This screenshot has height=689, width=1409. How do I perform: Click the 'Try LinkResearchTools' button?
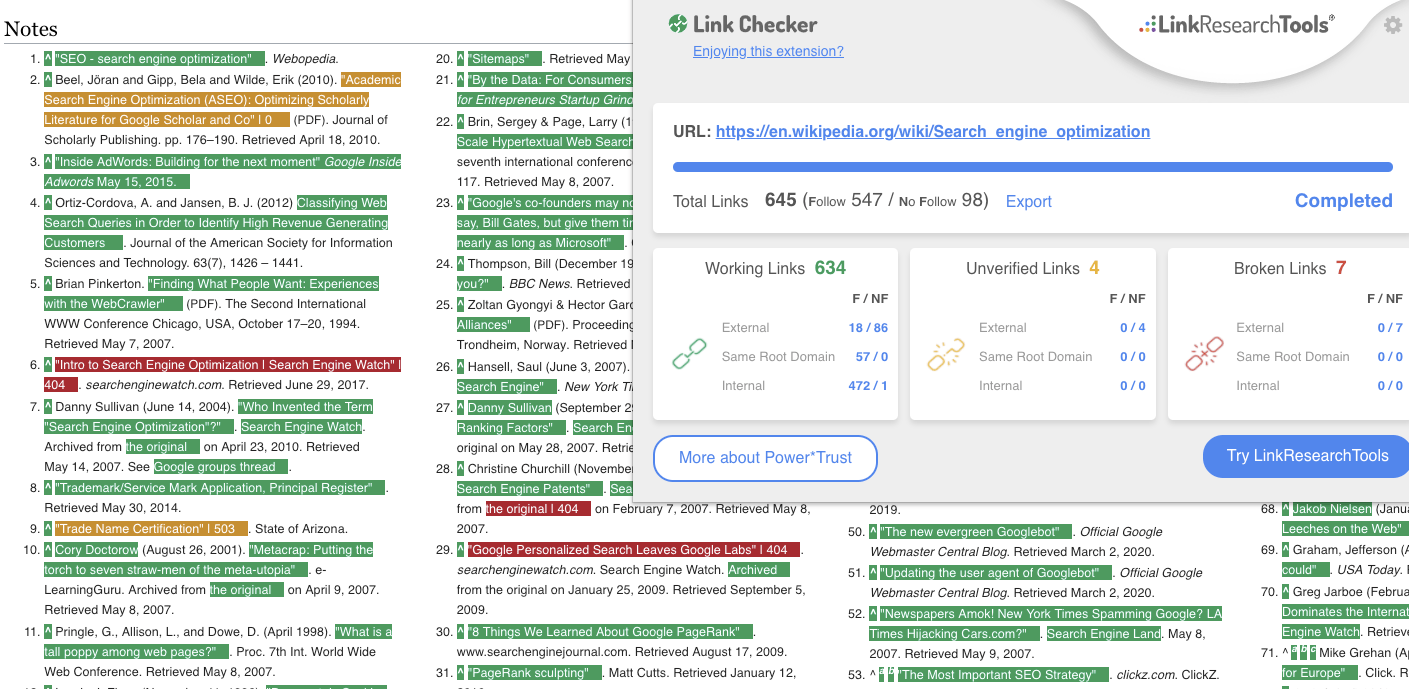coord(1305,456)
